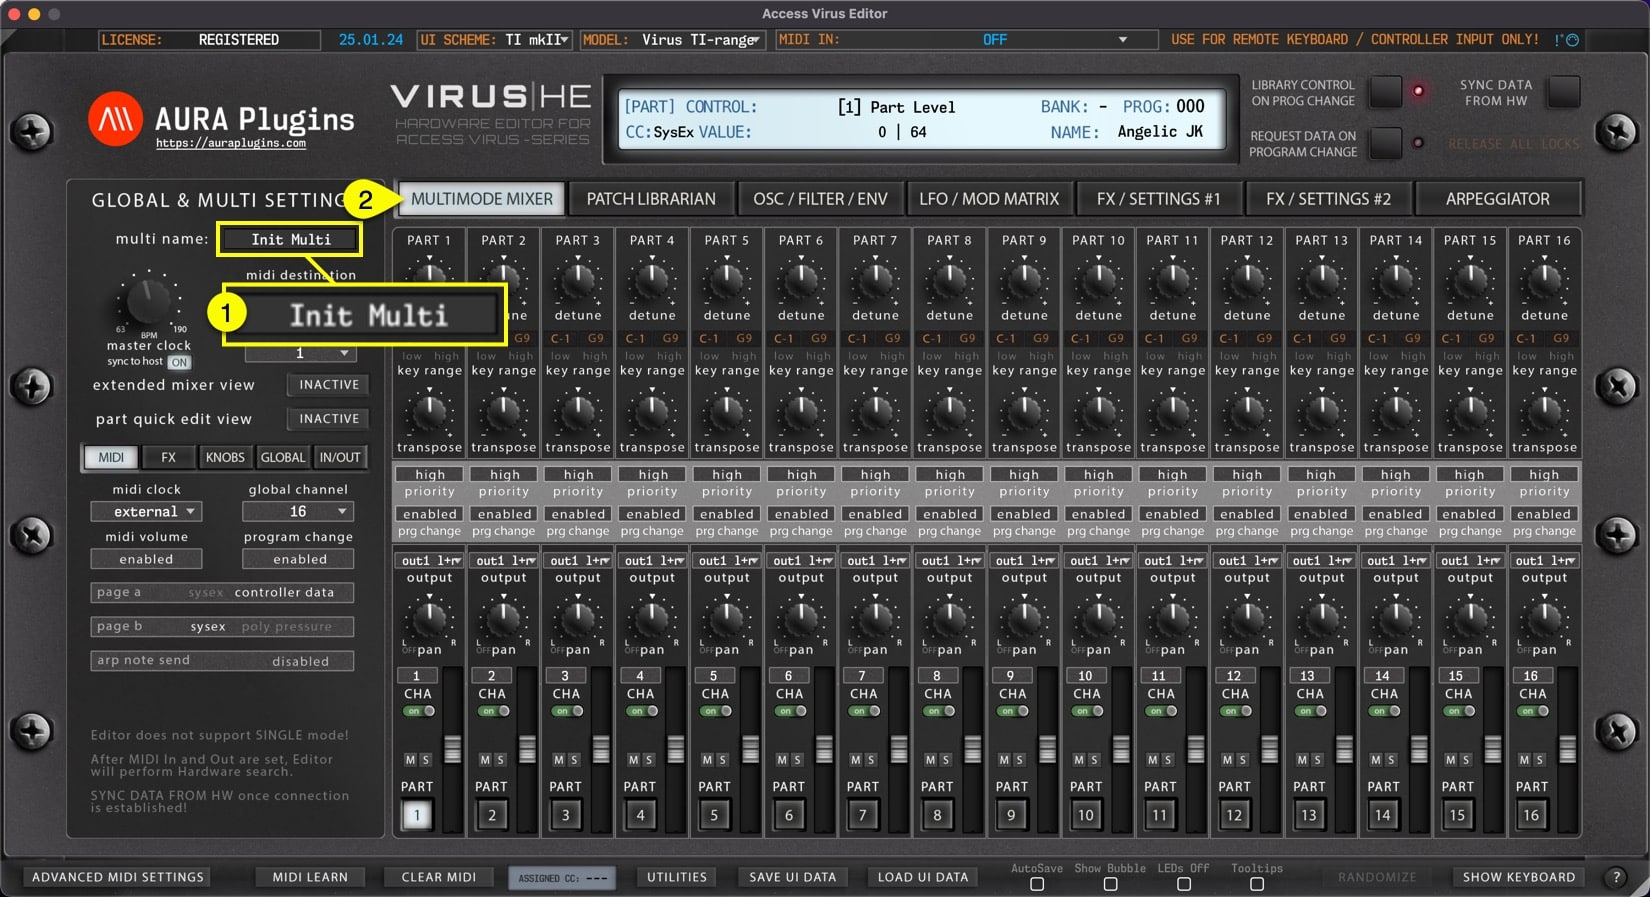Click the Show Keyboard button
This screenshot has width=1650, height=897.
point(1518,877)
